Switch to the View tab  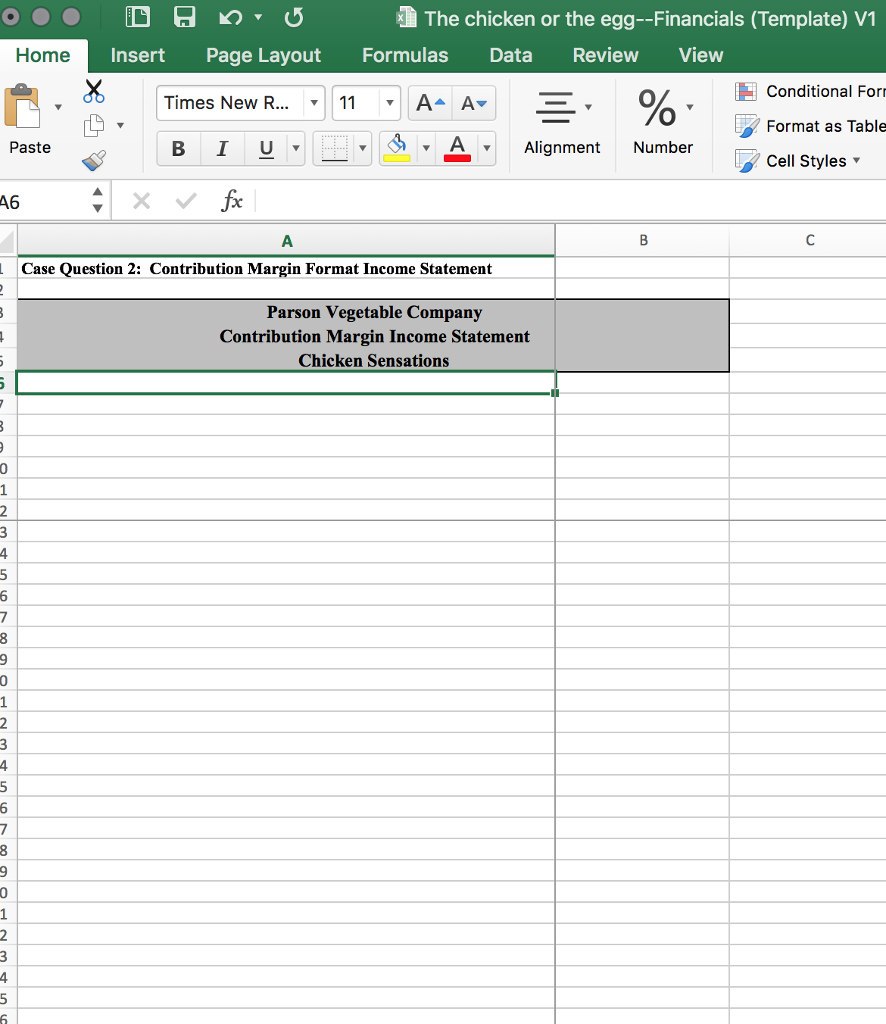coord(701,56)
